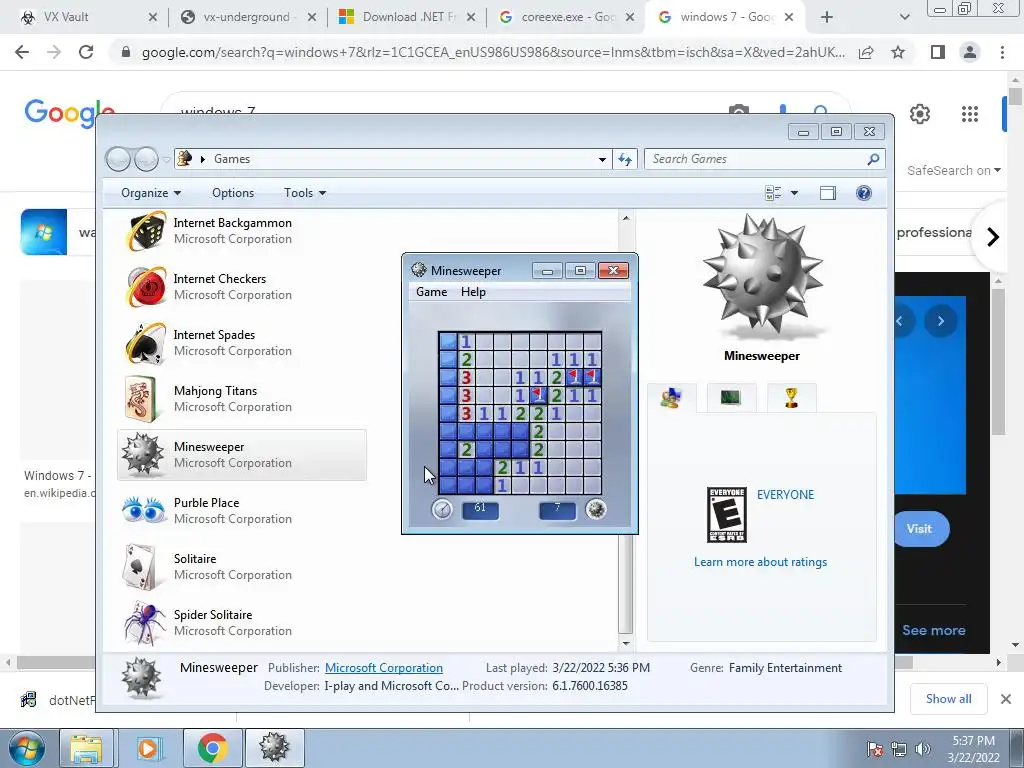Screen dimensions: 1024x768
Task: Open Windows Media Player from the taskbar
Action: pyautogui.click(x=148, y=748)
